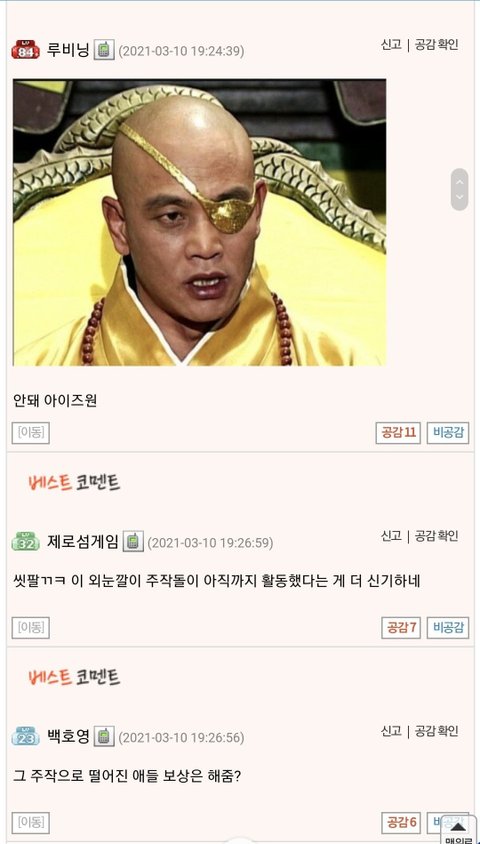The image size is (480, 844).
Task: Report 루비닝's comment via 신고
Action: point(391,45)
